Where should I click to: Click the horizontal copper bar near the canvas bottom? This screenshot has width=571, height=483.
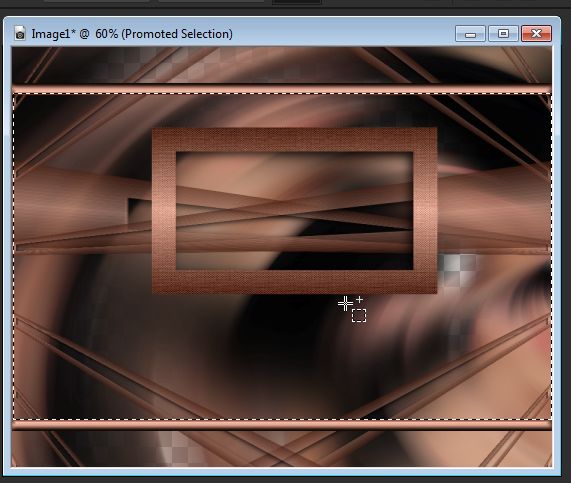coord(282,425)
